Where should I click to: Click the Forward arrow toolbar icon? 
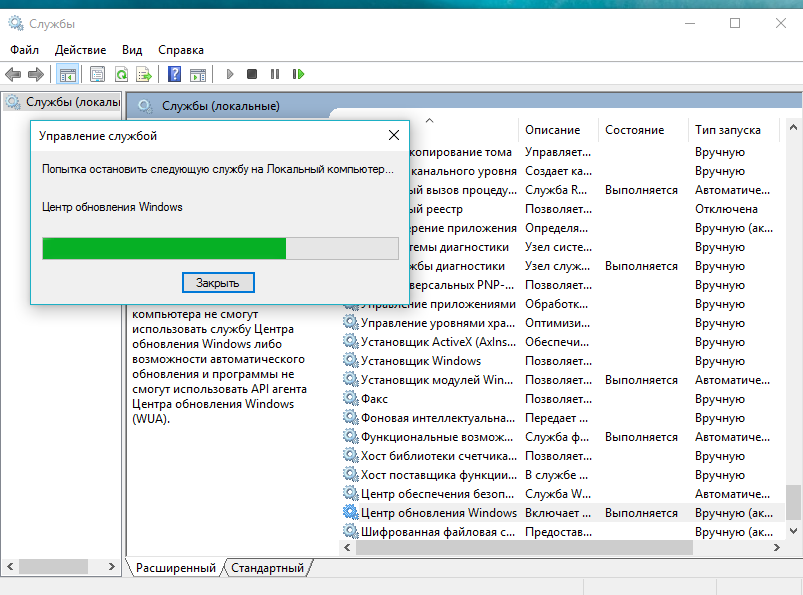click(x=36, y=75)
